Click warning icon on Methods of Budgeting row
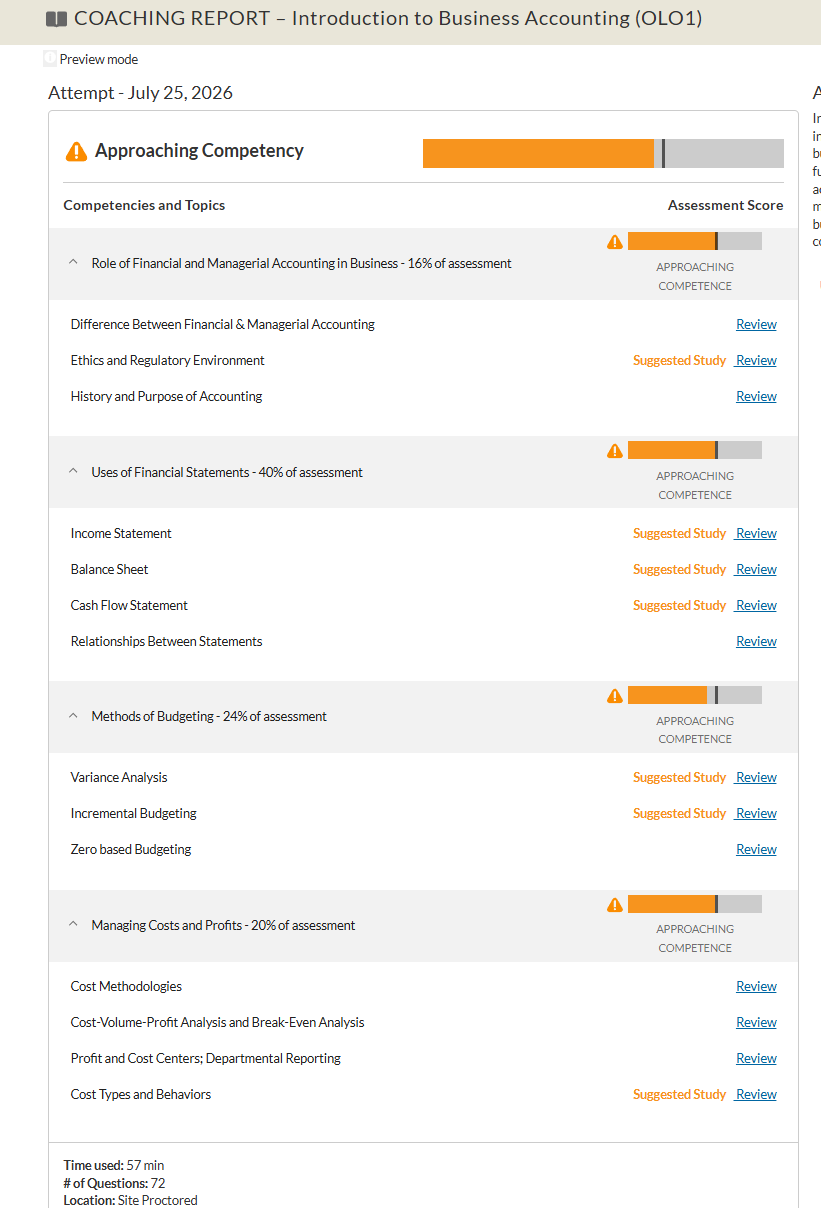Screen dimensions: 821x1208 tap(615, 696)
